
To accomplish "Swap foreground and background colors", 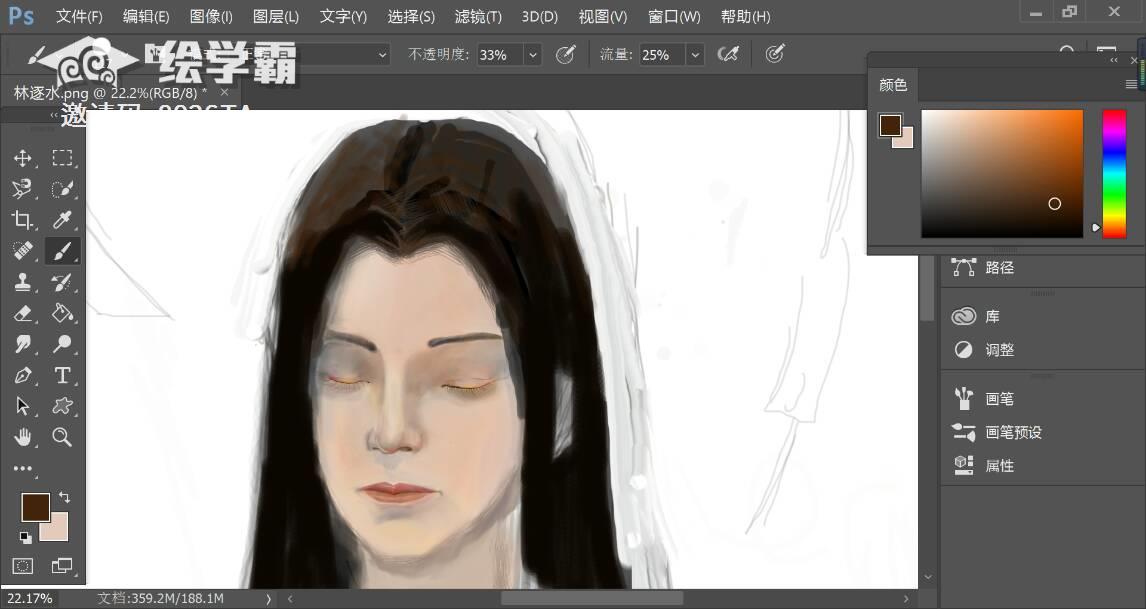I will [64, 497].
